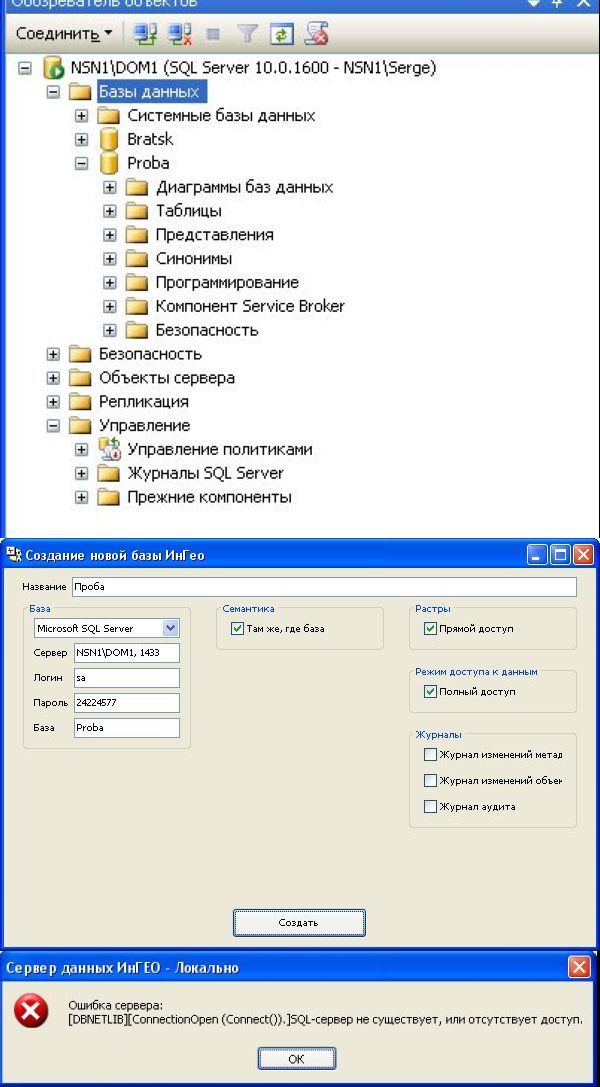The image size is (600, 1087).
Task: Click the Filter funnel toolbar icon
Action: click(248, 33)
